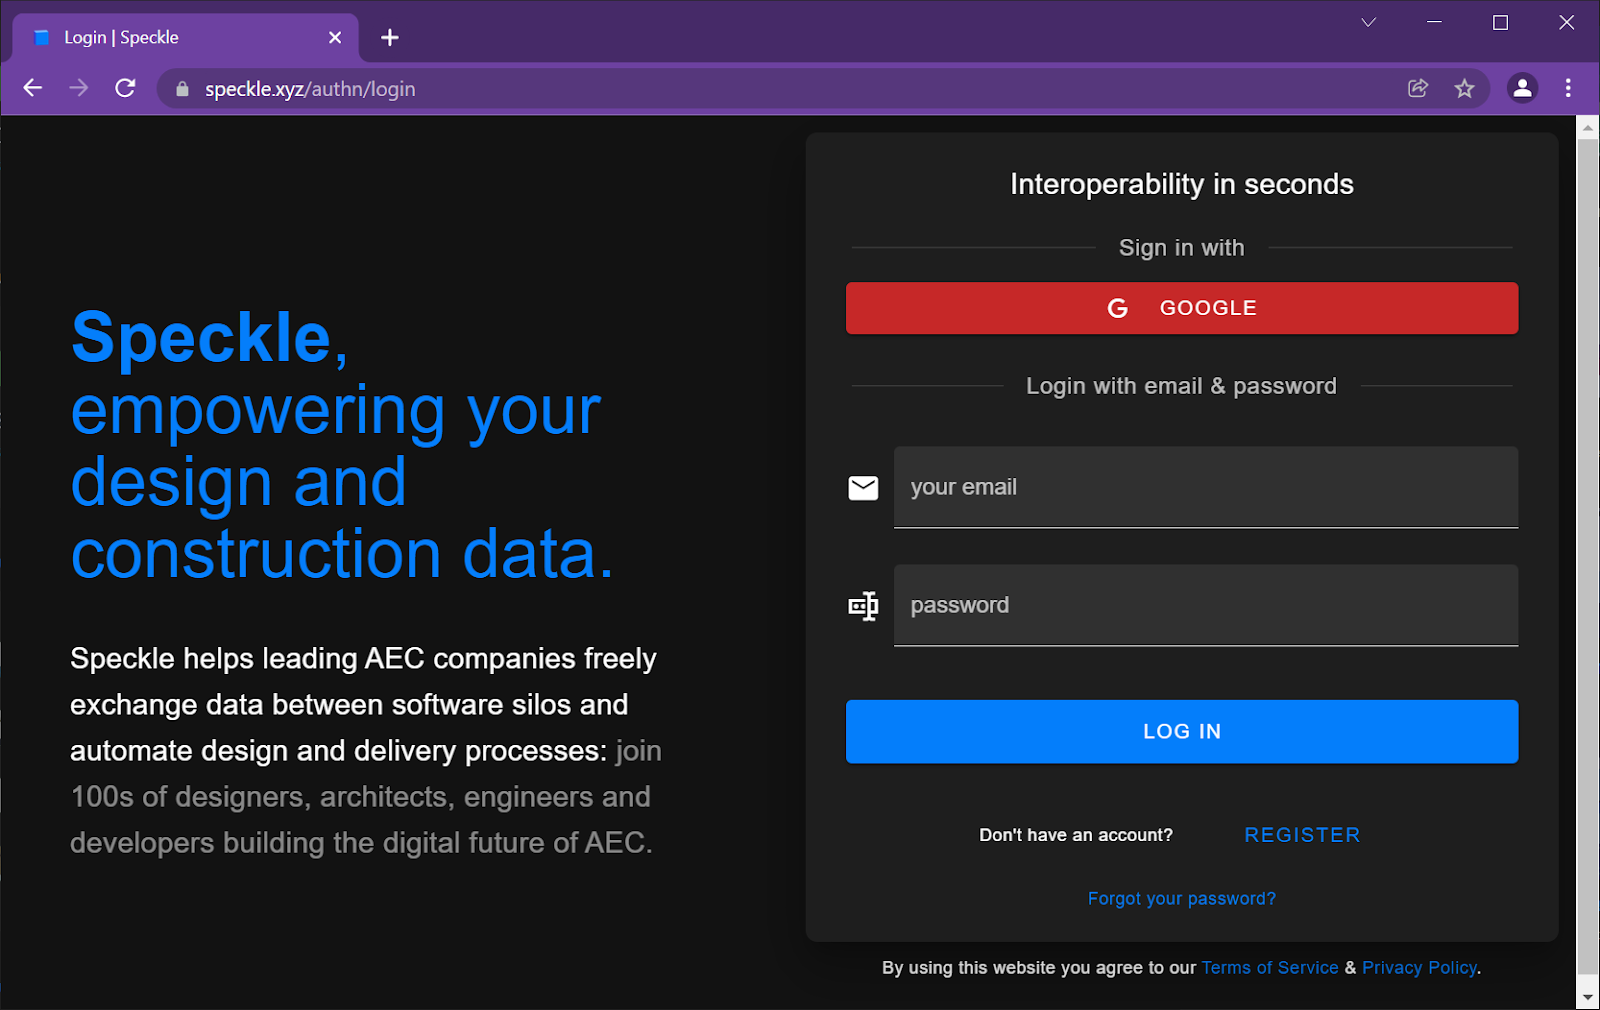Viewport: 1600px width, 1010px height.
Task: Bookmark this page with the star icon
Action: click(x=1464, y=88)
